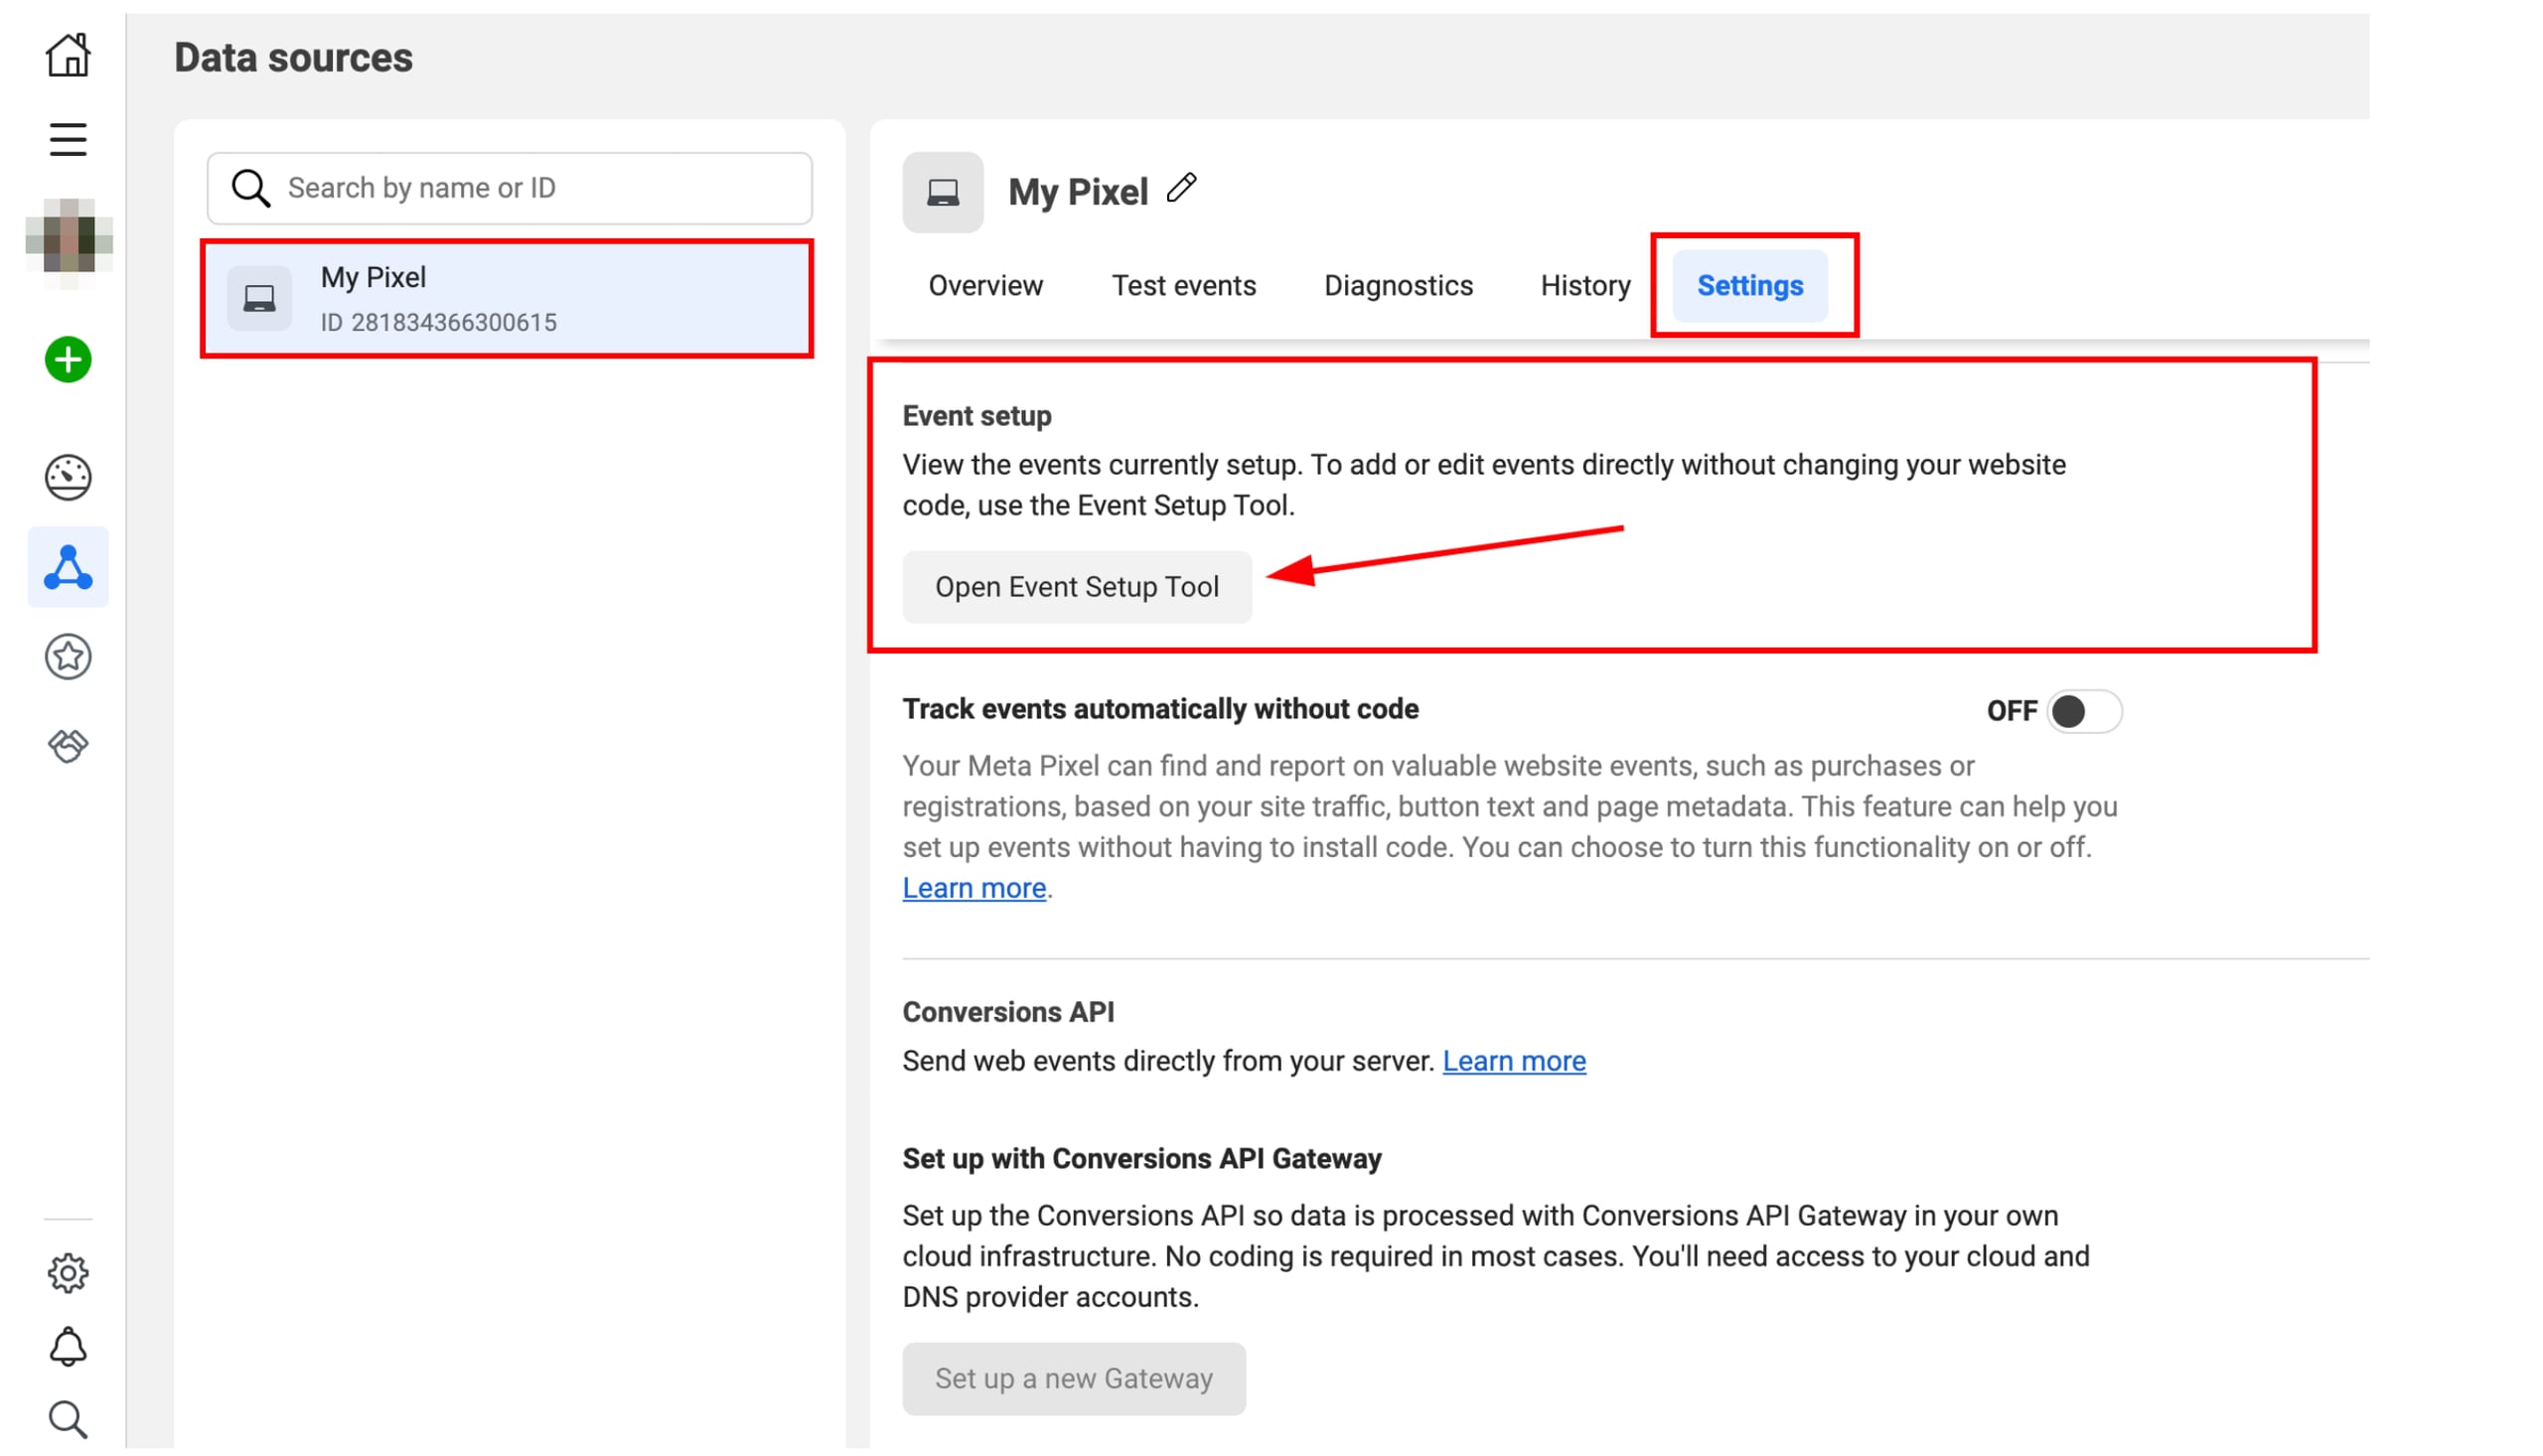
Task: View notifications via the bell icon
Action: click(66, 1345)
